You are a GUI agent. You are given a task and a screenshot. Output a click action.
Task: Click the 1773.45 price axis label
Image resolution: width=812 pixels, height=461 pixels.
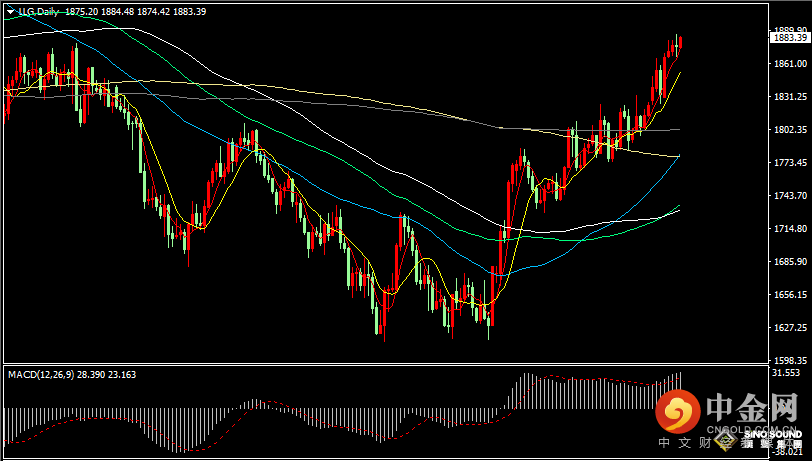(x=788, y=162)
